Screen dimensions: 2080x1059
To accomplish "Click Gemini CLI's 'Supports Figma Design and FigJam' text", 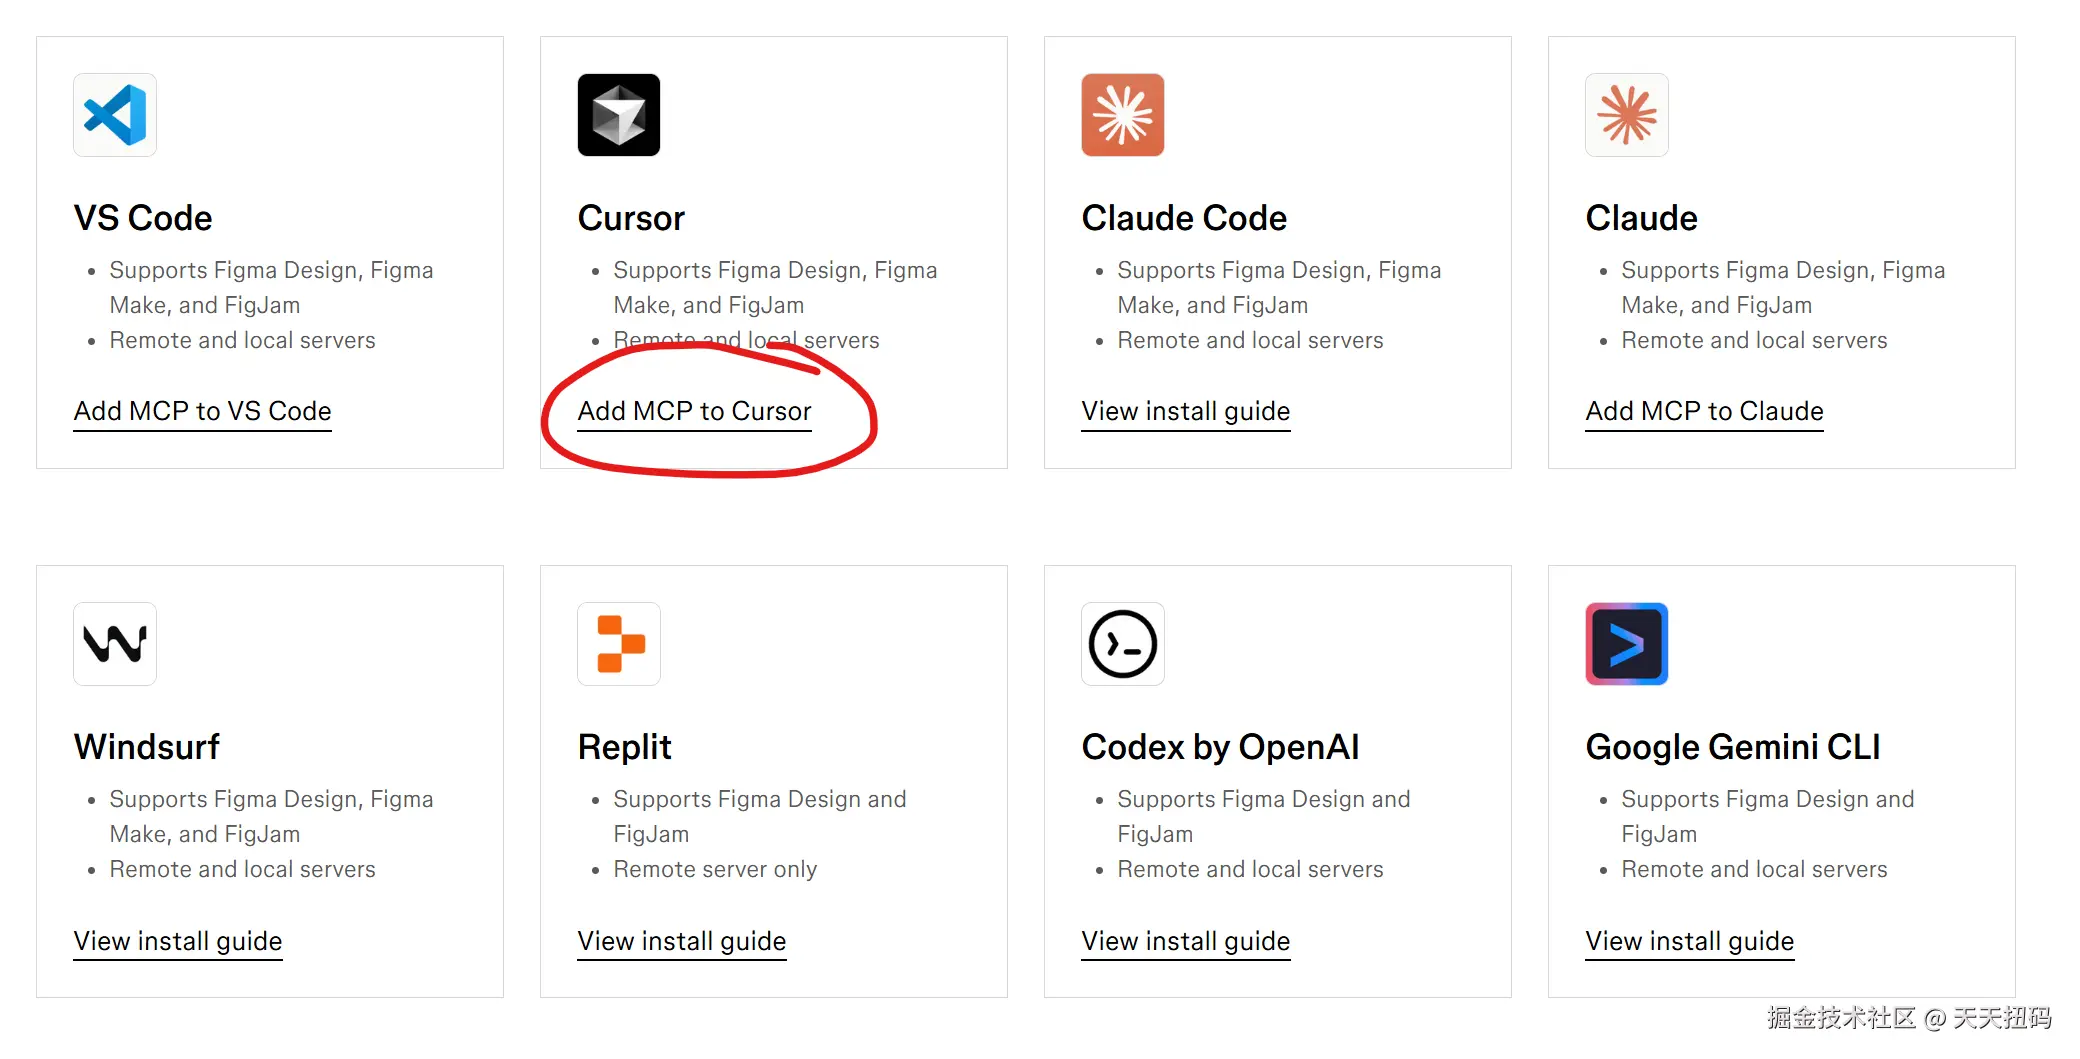I will click(1768, 817).
